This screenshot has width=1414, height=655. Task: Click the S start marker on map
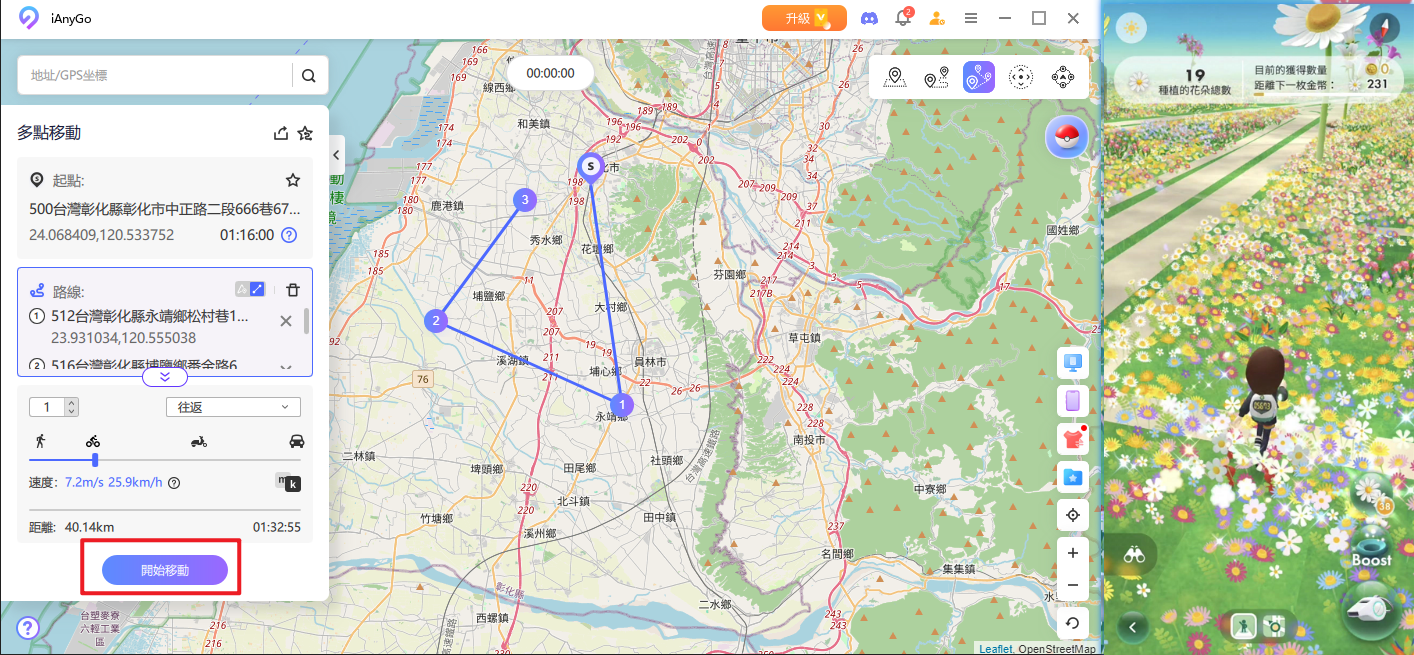pyautogui.click(x=591, y=165)
